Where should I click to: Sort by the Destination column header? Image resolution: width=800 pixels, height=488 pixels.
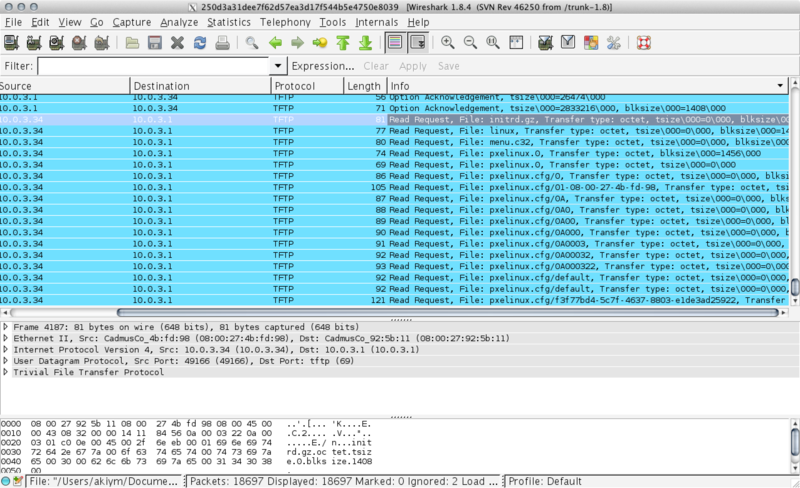pos(200,86)
